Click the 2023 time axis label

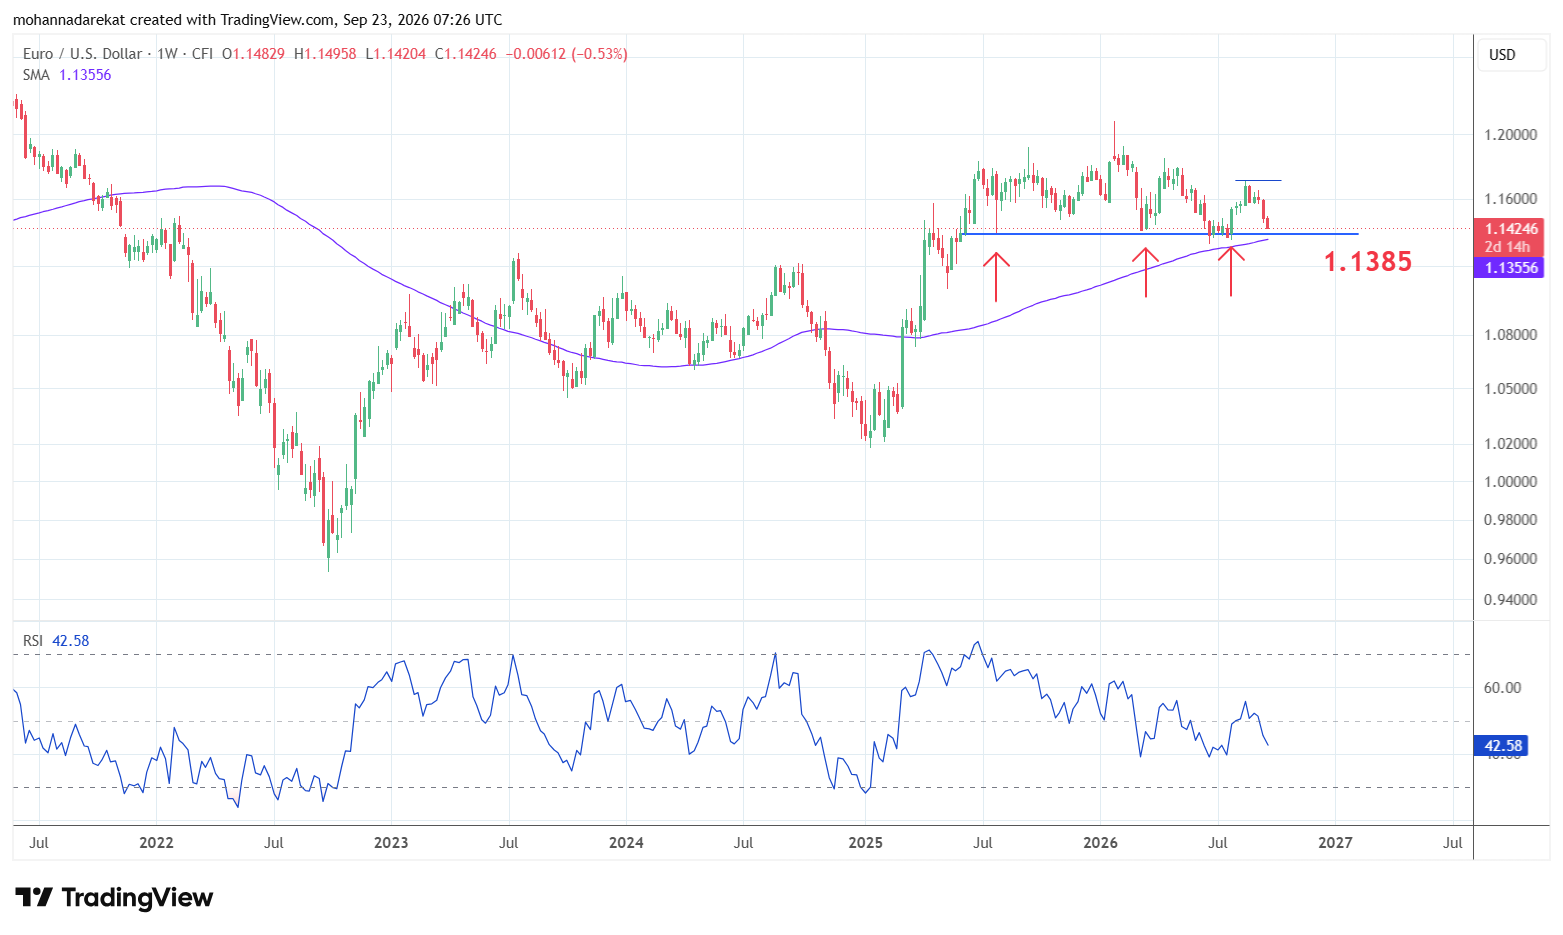[391, 843]
